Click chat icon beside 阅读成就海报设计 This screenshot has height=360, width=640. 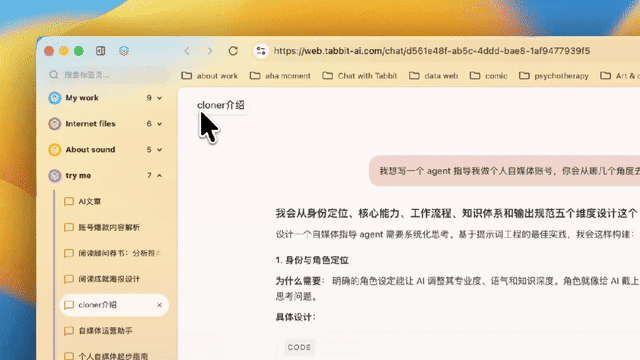[x=69, y=279]
